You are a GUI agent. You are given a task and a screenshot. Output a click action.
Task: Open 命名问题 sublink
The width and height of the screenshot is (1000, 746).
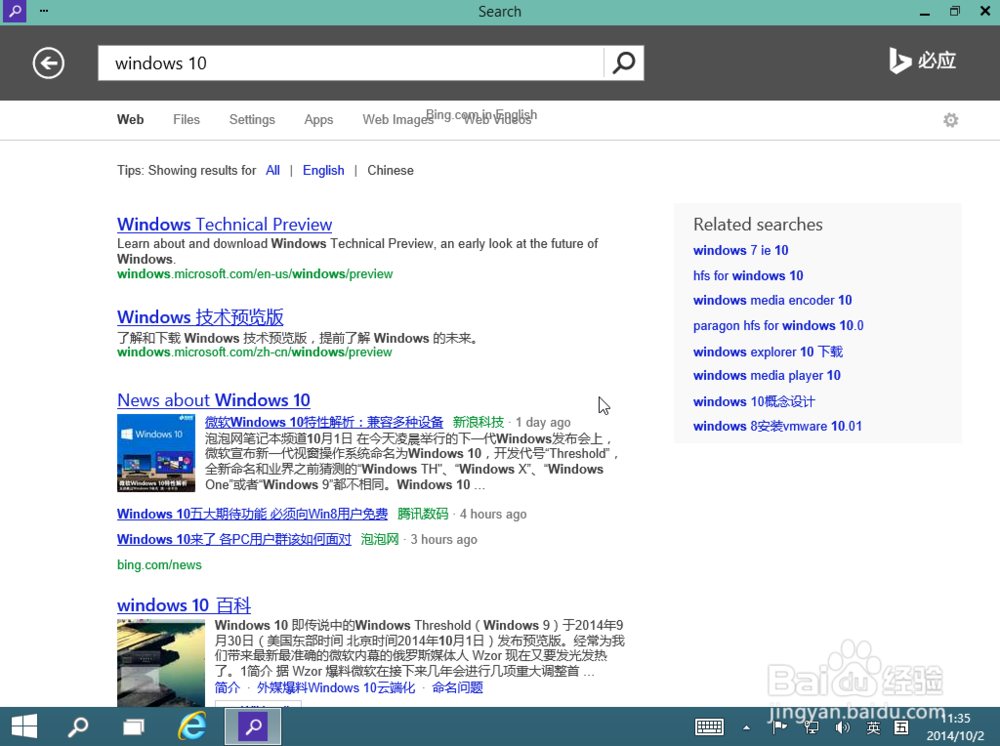[x=457, y=687]
